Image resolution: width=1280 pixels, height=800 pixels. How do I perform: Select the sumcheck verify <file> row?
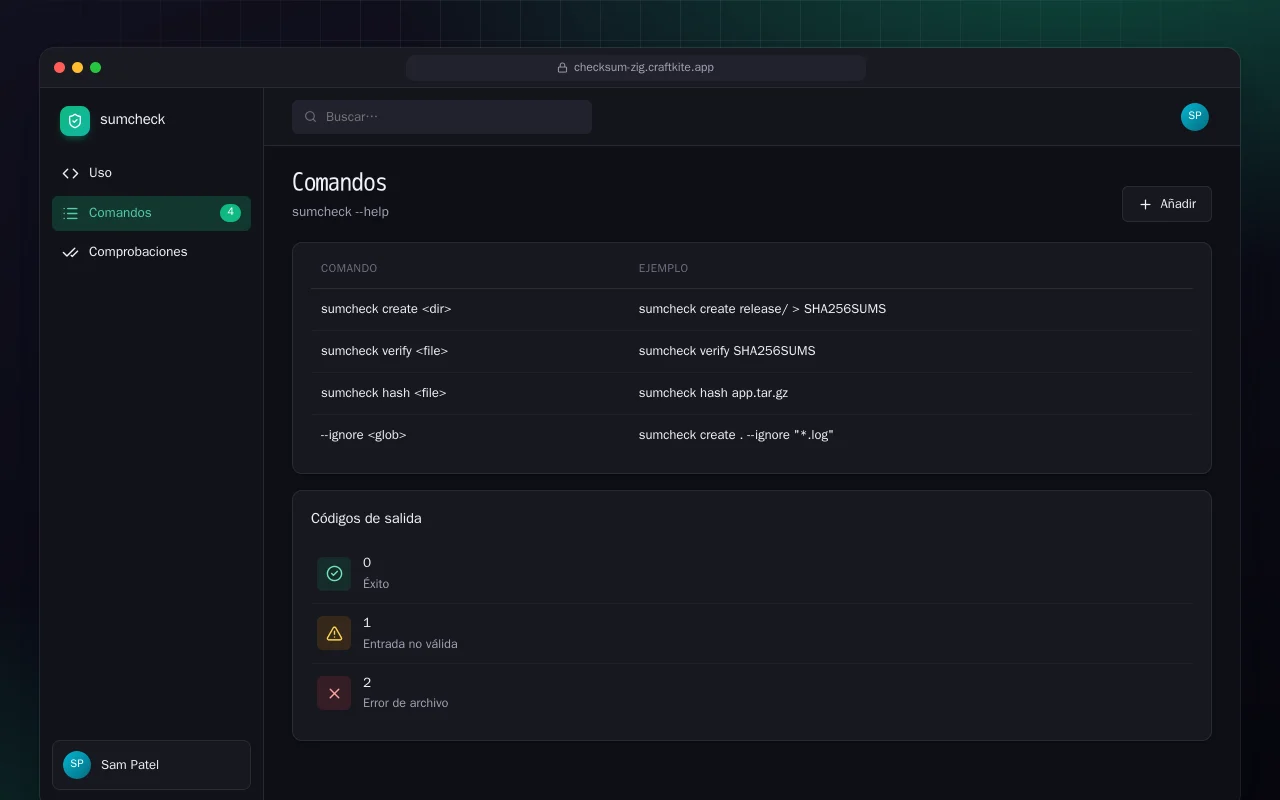[x=752, y=351]
